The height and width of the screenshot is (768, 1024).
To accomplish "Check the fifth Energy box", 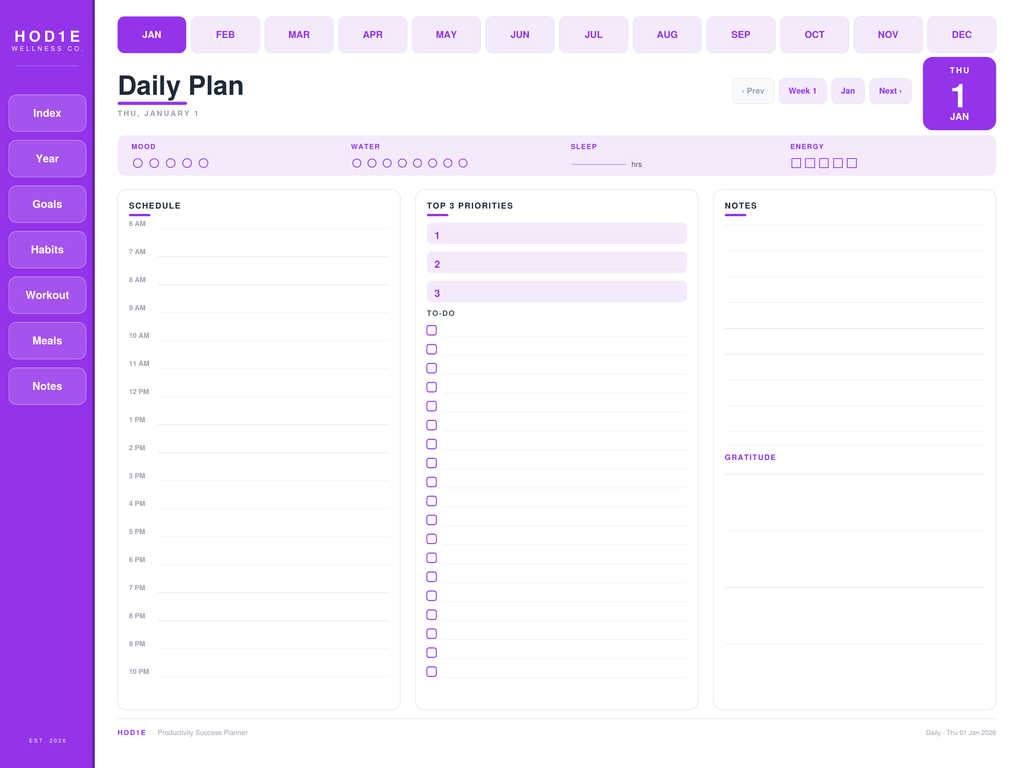I will pyautogui.click(x=852, y=163).
